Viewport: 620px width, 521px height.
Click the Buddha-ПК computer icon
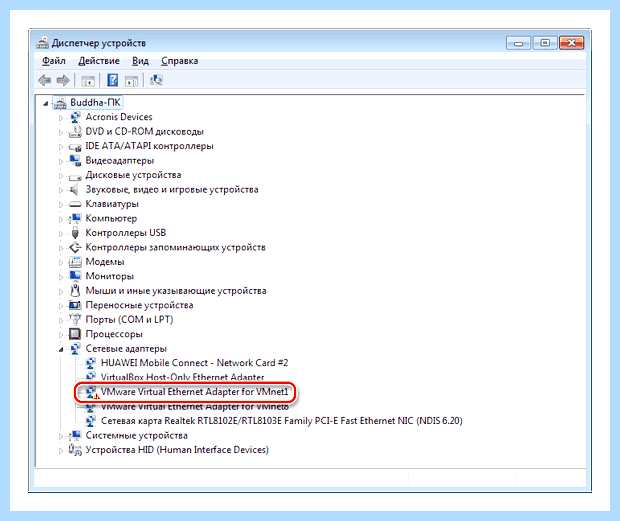click(x=60, y=103)
